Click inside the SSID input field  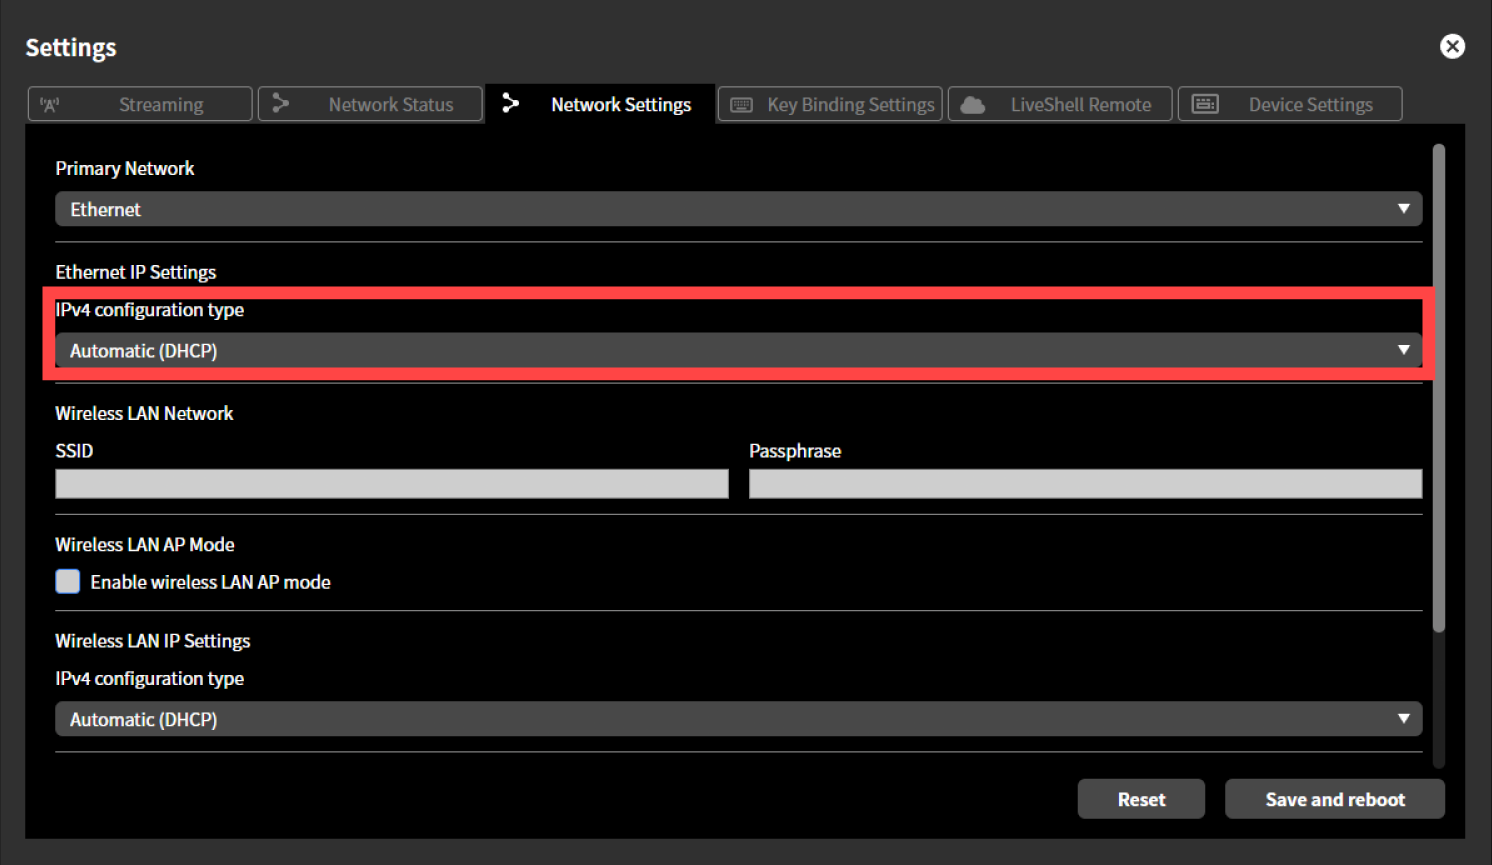[390, 484]
